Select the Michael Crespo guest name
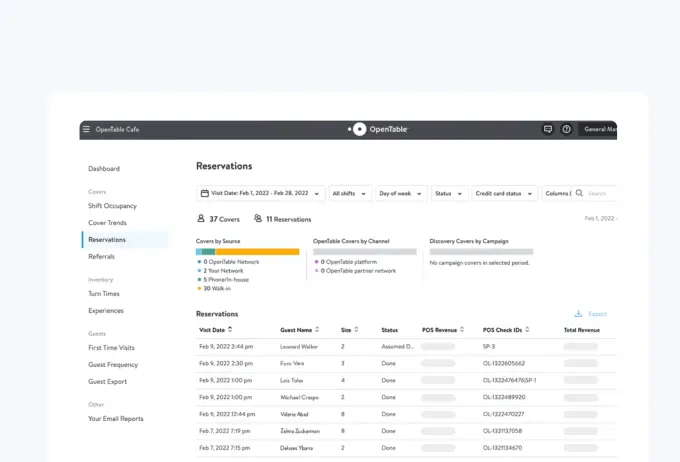Viewport: 680px width, 462px height. tap(299, 397)
